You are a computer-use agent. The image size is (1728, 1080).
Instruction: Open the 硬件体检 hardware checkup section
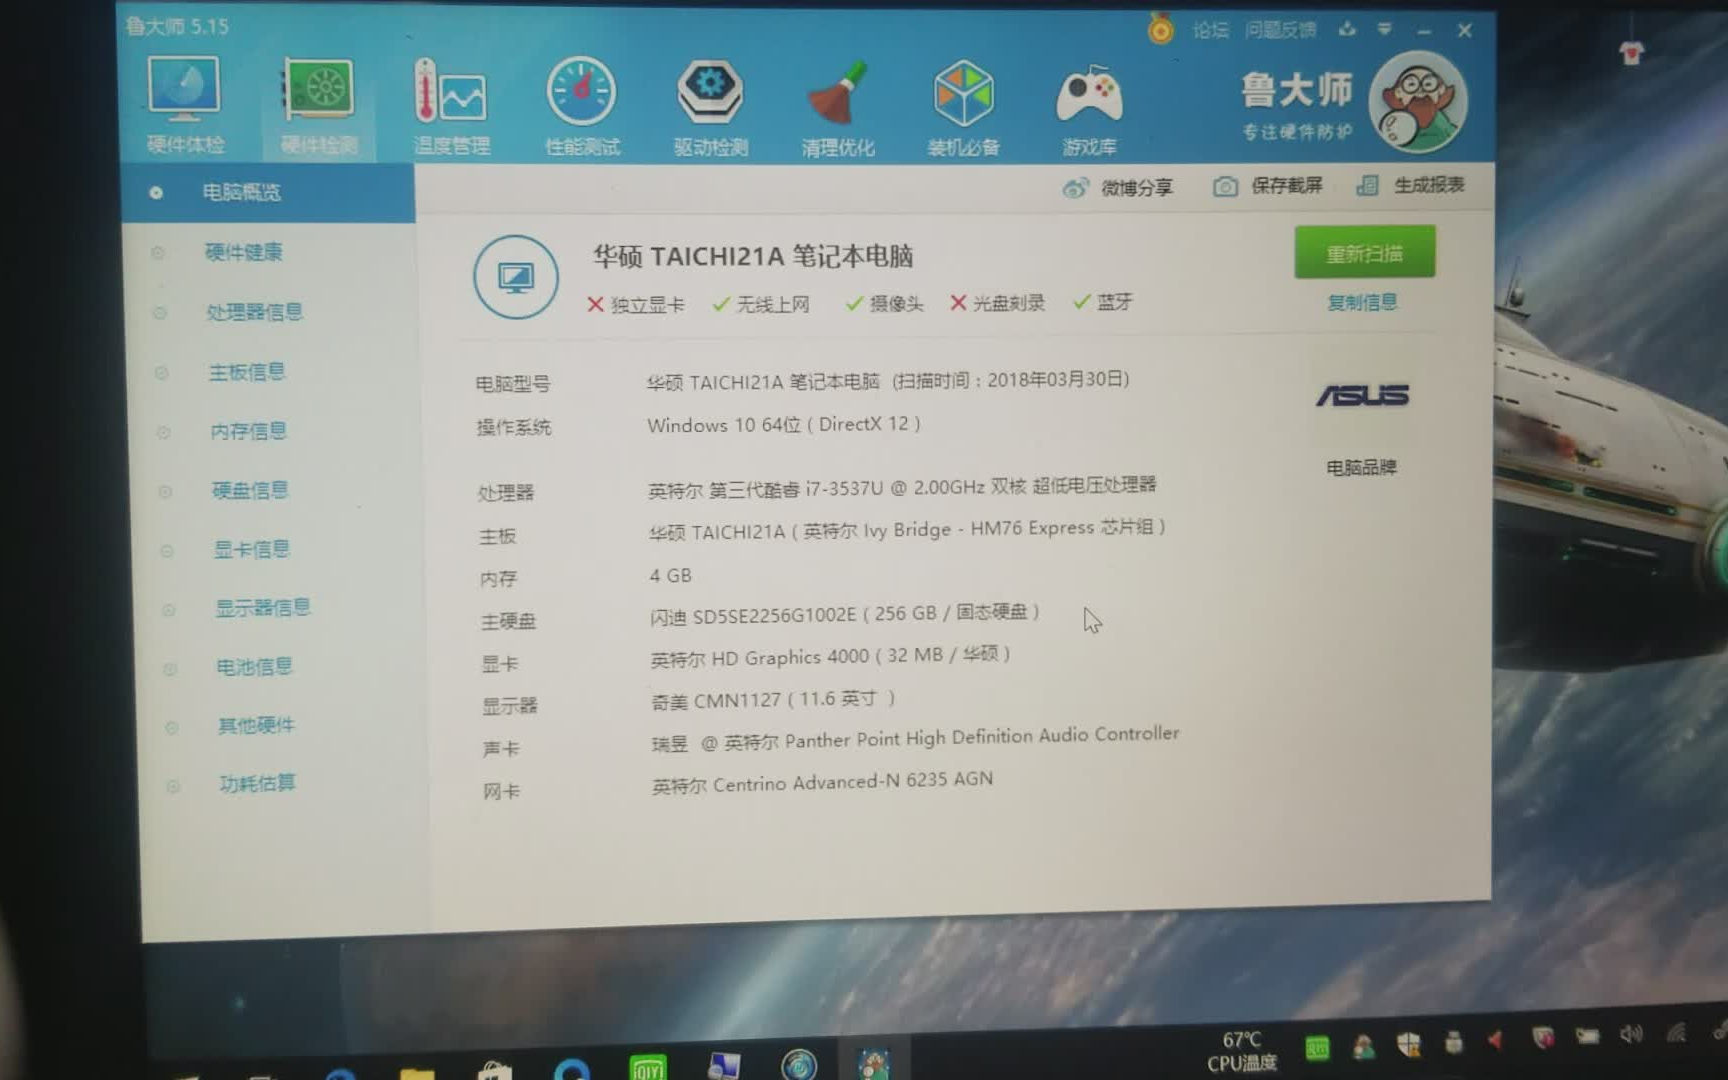[x=184, y=105]
